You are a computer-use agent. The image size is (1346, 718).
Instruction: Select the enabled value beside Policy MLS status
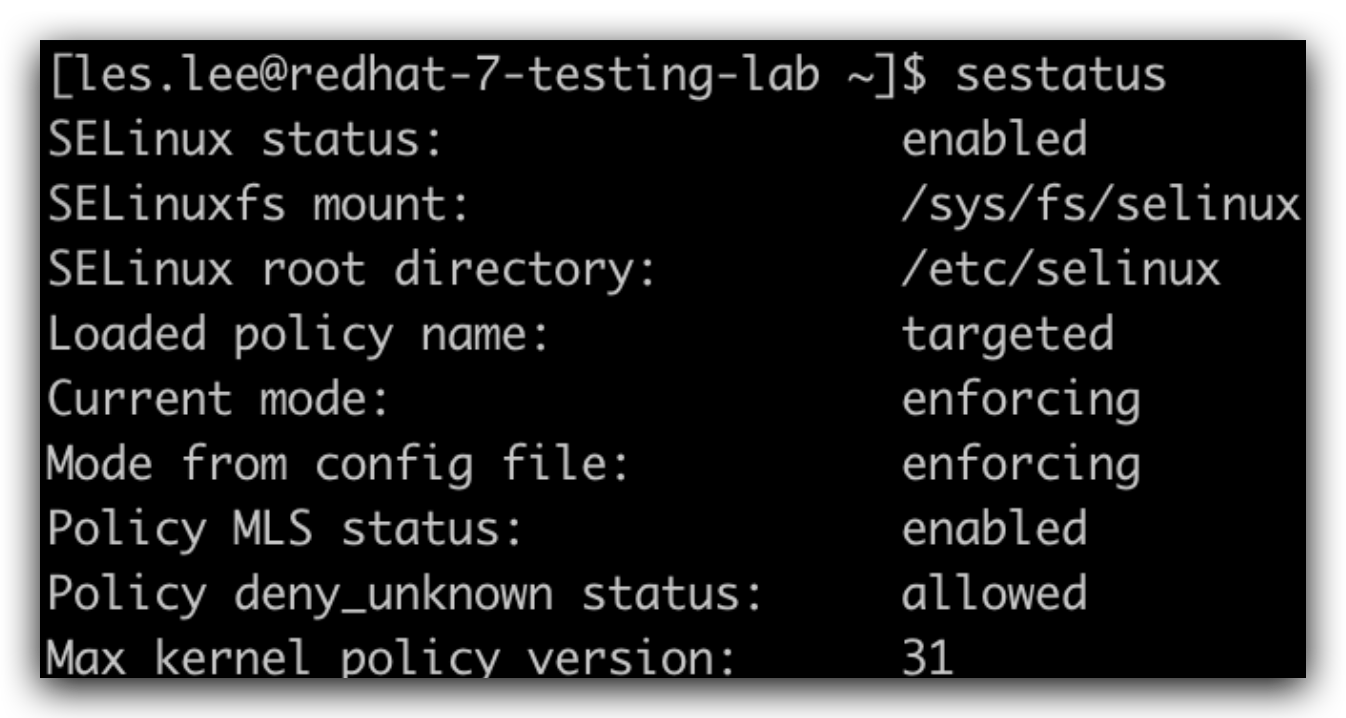[x=994, y=530]
